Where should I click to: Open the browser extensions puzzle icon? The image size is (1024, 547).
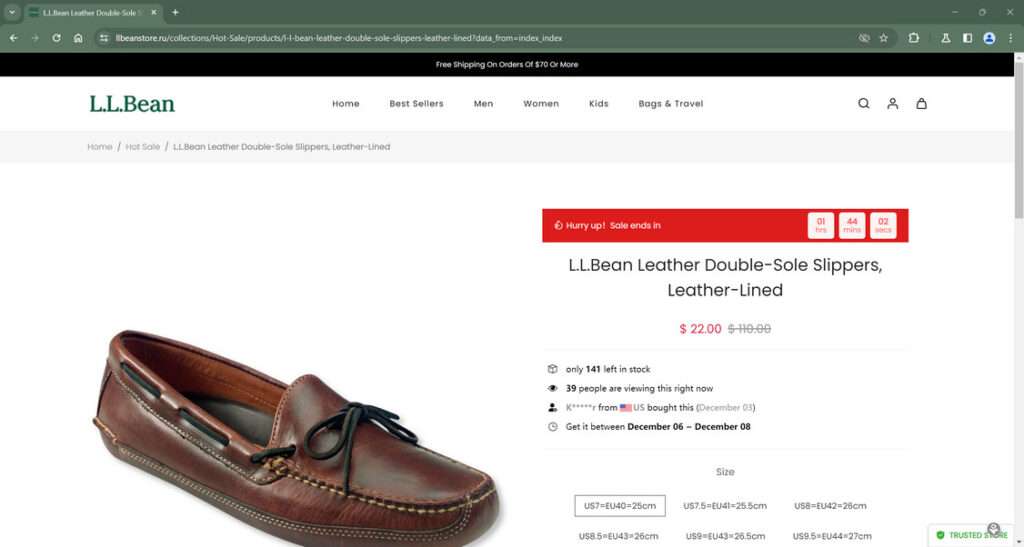(x=913, y=38)
